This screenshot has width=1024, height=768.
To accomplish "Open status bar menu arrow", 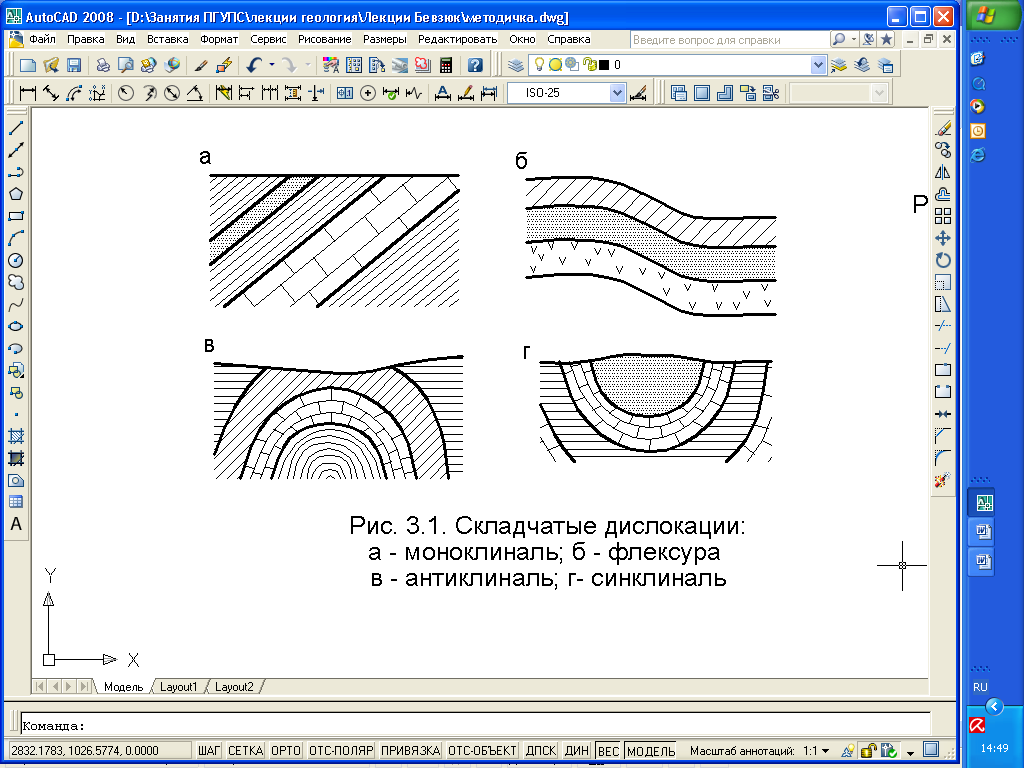I will coord(910,752).
